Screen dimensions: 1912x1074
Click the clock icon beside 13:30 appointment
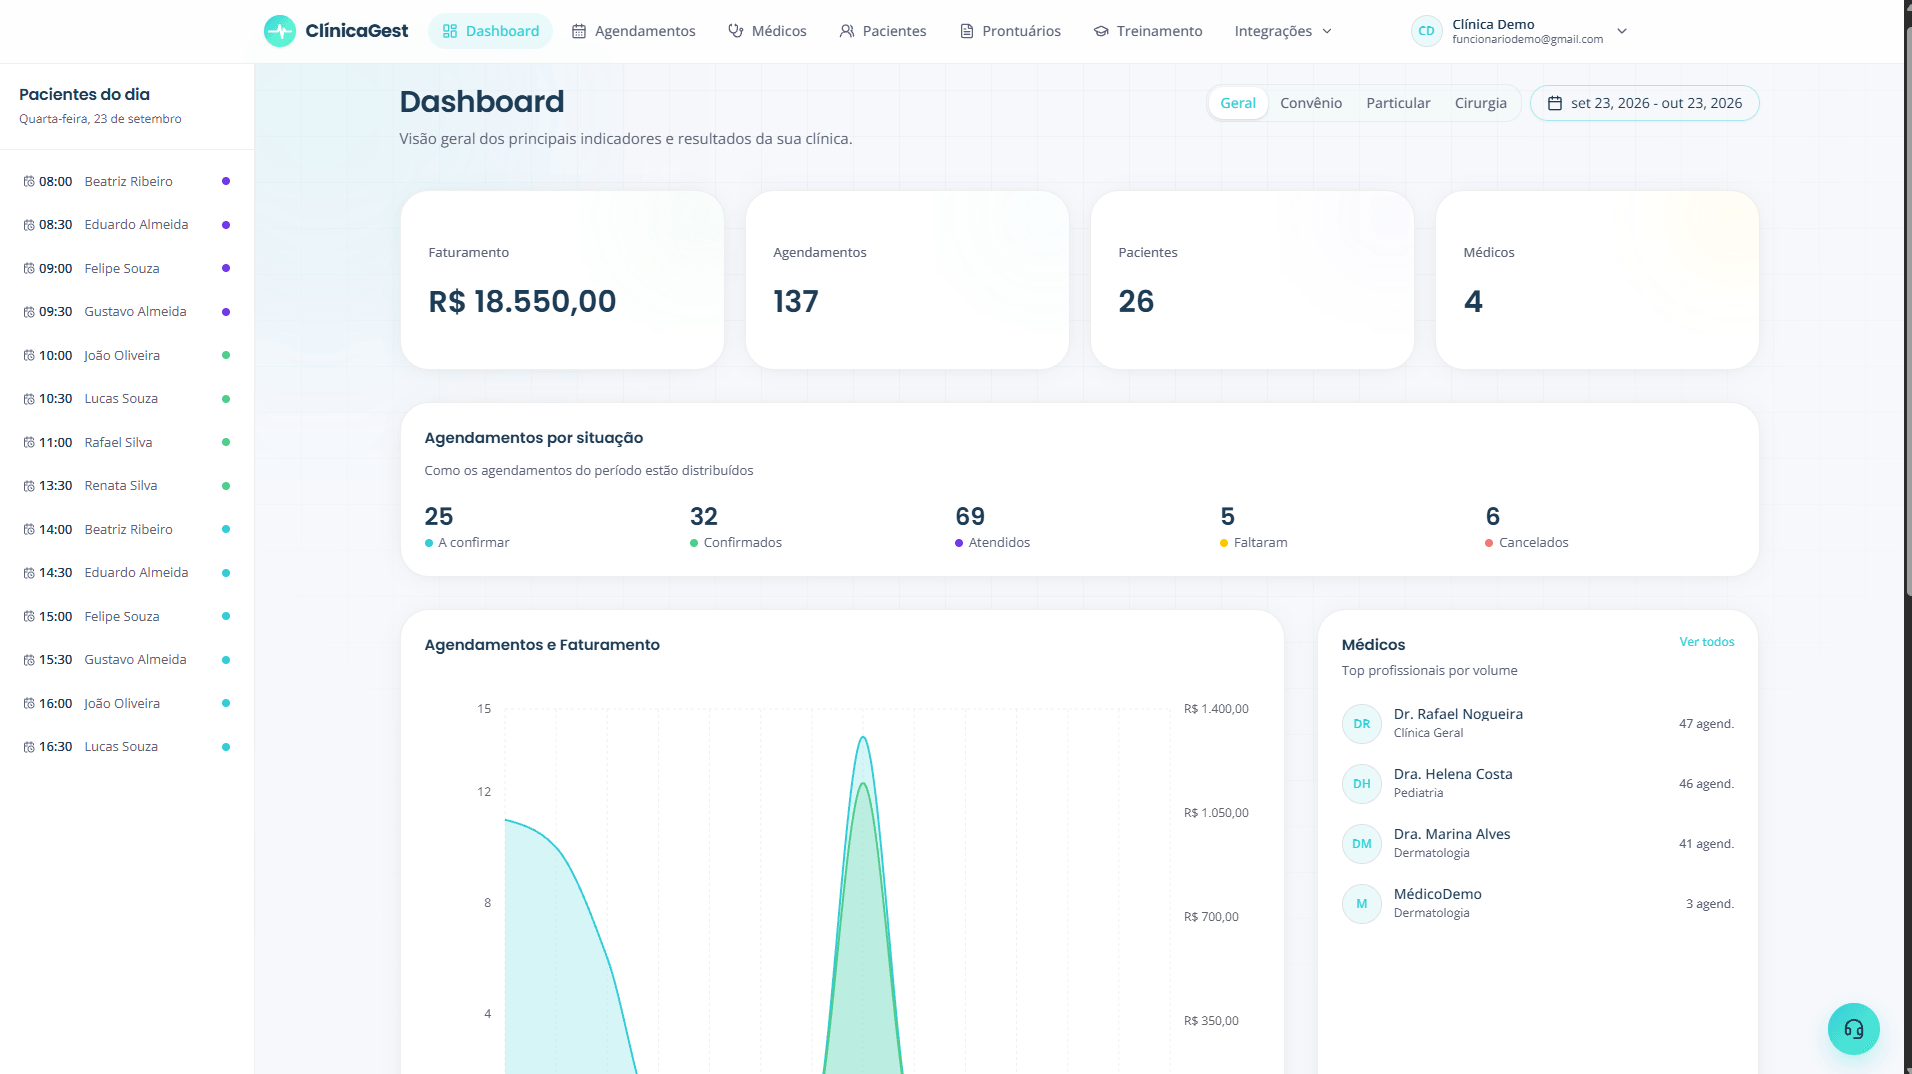(29, 486)
